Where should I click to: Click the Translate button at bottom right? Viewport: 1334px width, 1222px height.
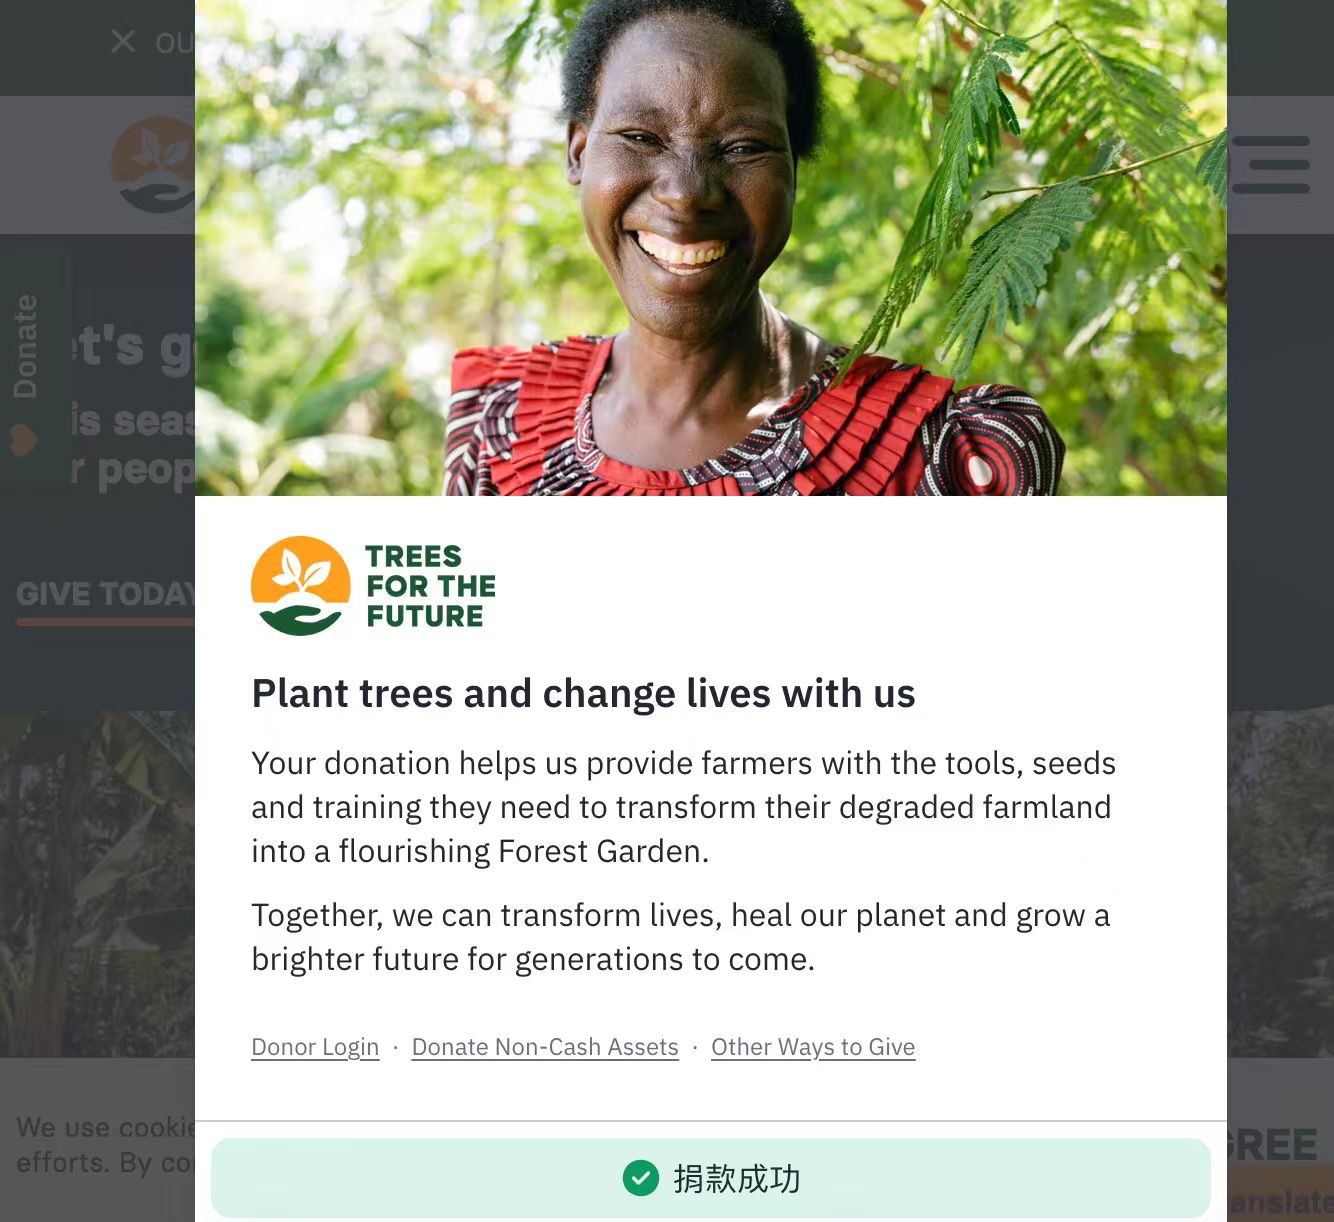point(1280,1200)
